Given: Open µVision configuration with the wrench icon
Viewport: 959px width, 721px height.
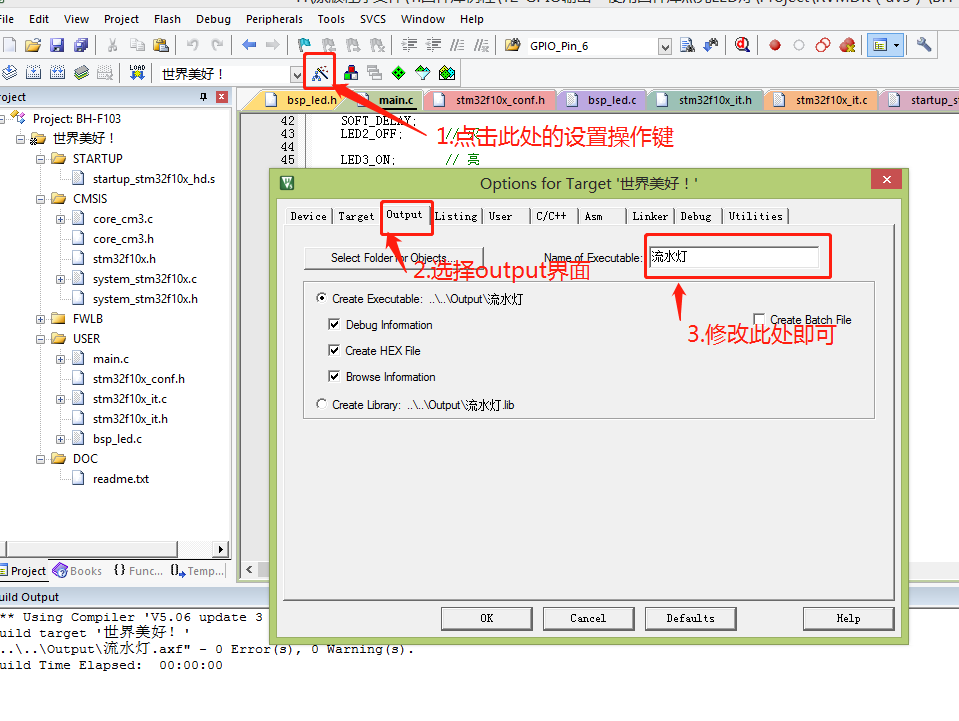Looking at the screenshot, I should [924, 45].
